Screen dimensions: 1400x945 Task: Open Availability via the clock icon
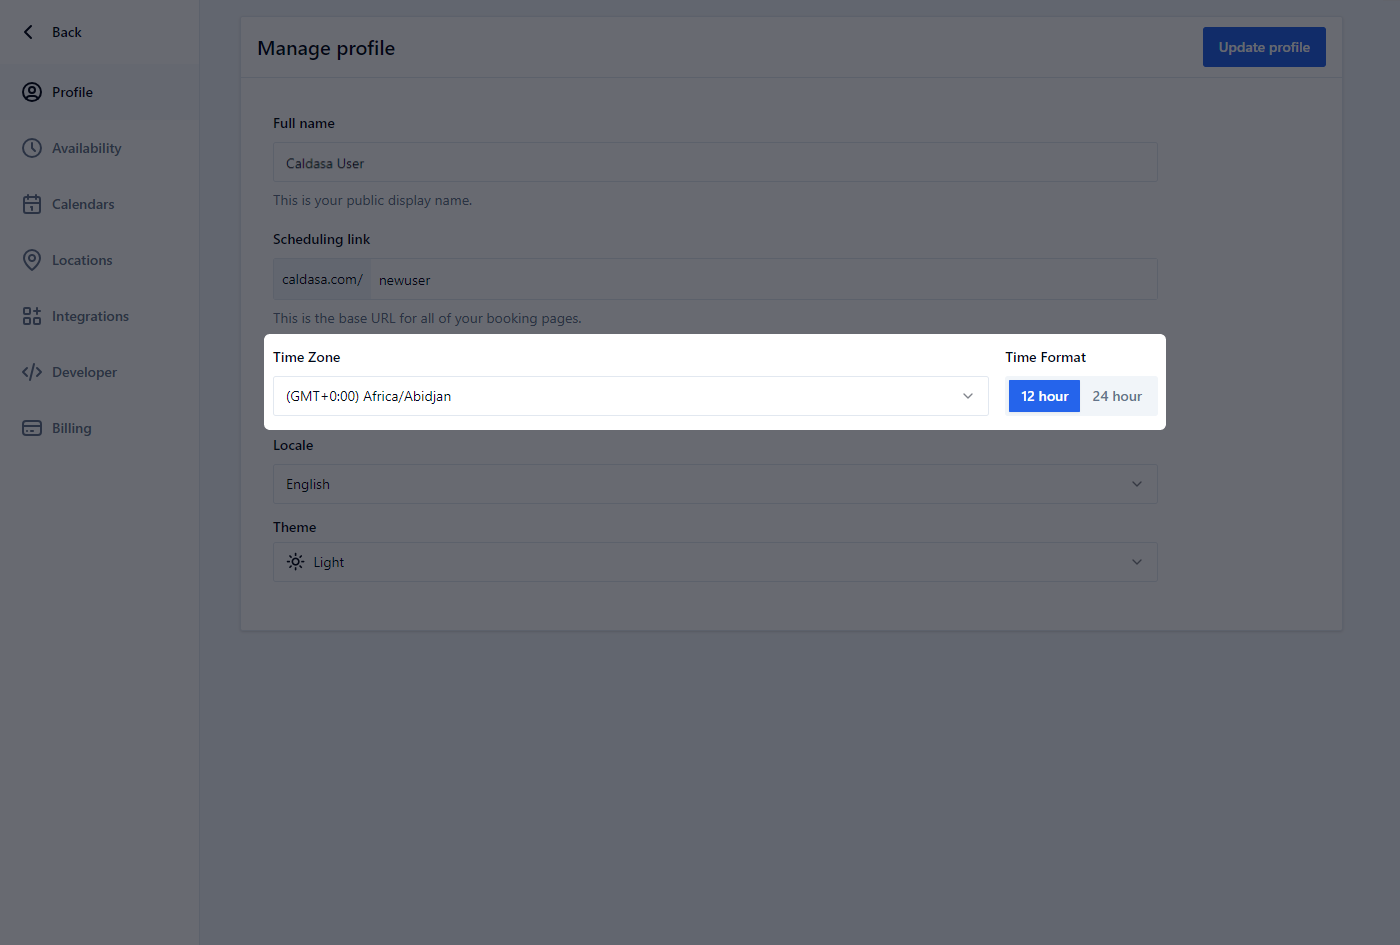tap(31, 147)
